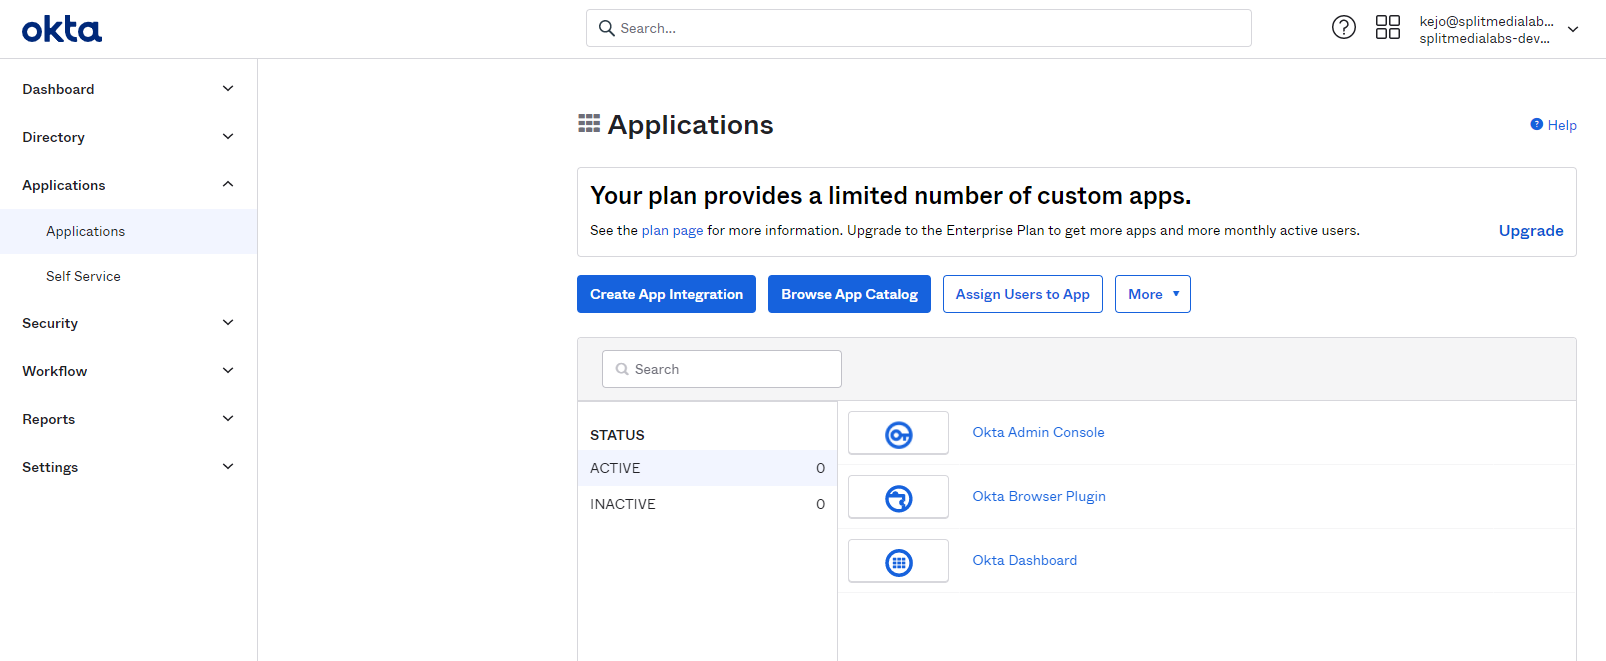
Task: Expand the Dashboard sidebar section
Action: coord(228,89)
